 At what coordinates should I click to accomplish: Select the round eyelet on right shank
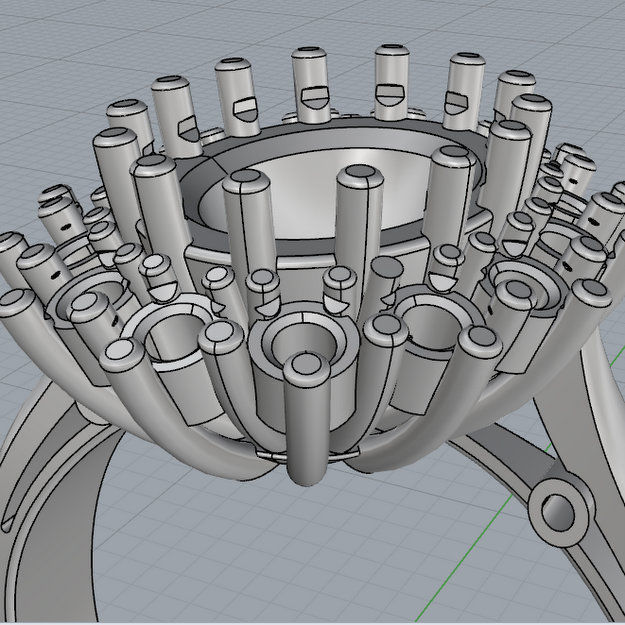[558, 513]
